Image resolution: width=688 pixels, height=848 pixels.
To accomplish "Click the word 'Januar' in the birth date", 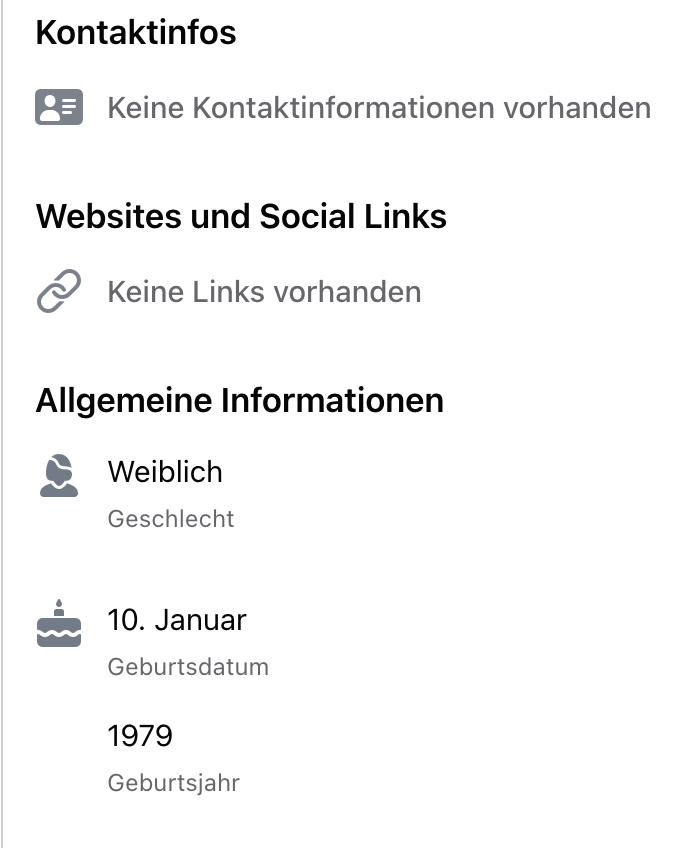I will coord(200,620).
